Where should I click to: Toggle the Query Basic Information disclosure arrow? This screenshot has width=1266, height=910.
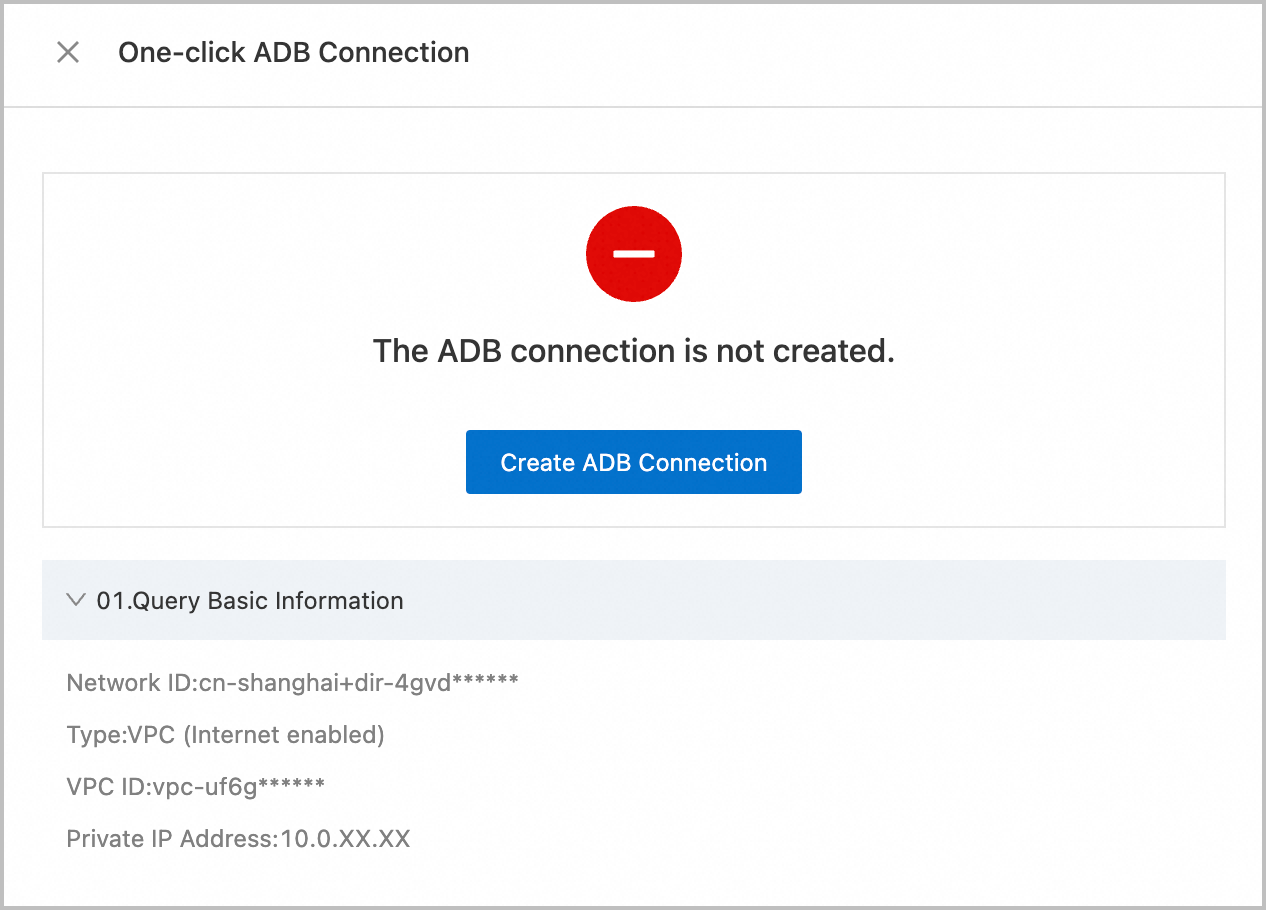point(75,600)
